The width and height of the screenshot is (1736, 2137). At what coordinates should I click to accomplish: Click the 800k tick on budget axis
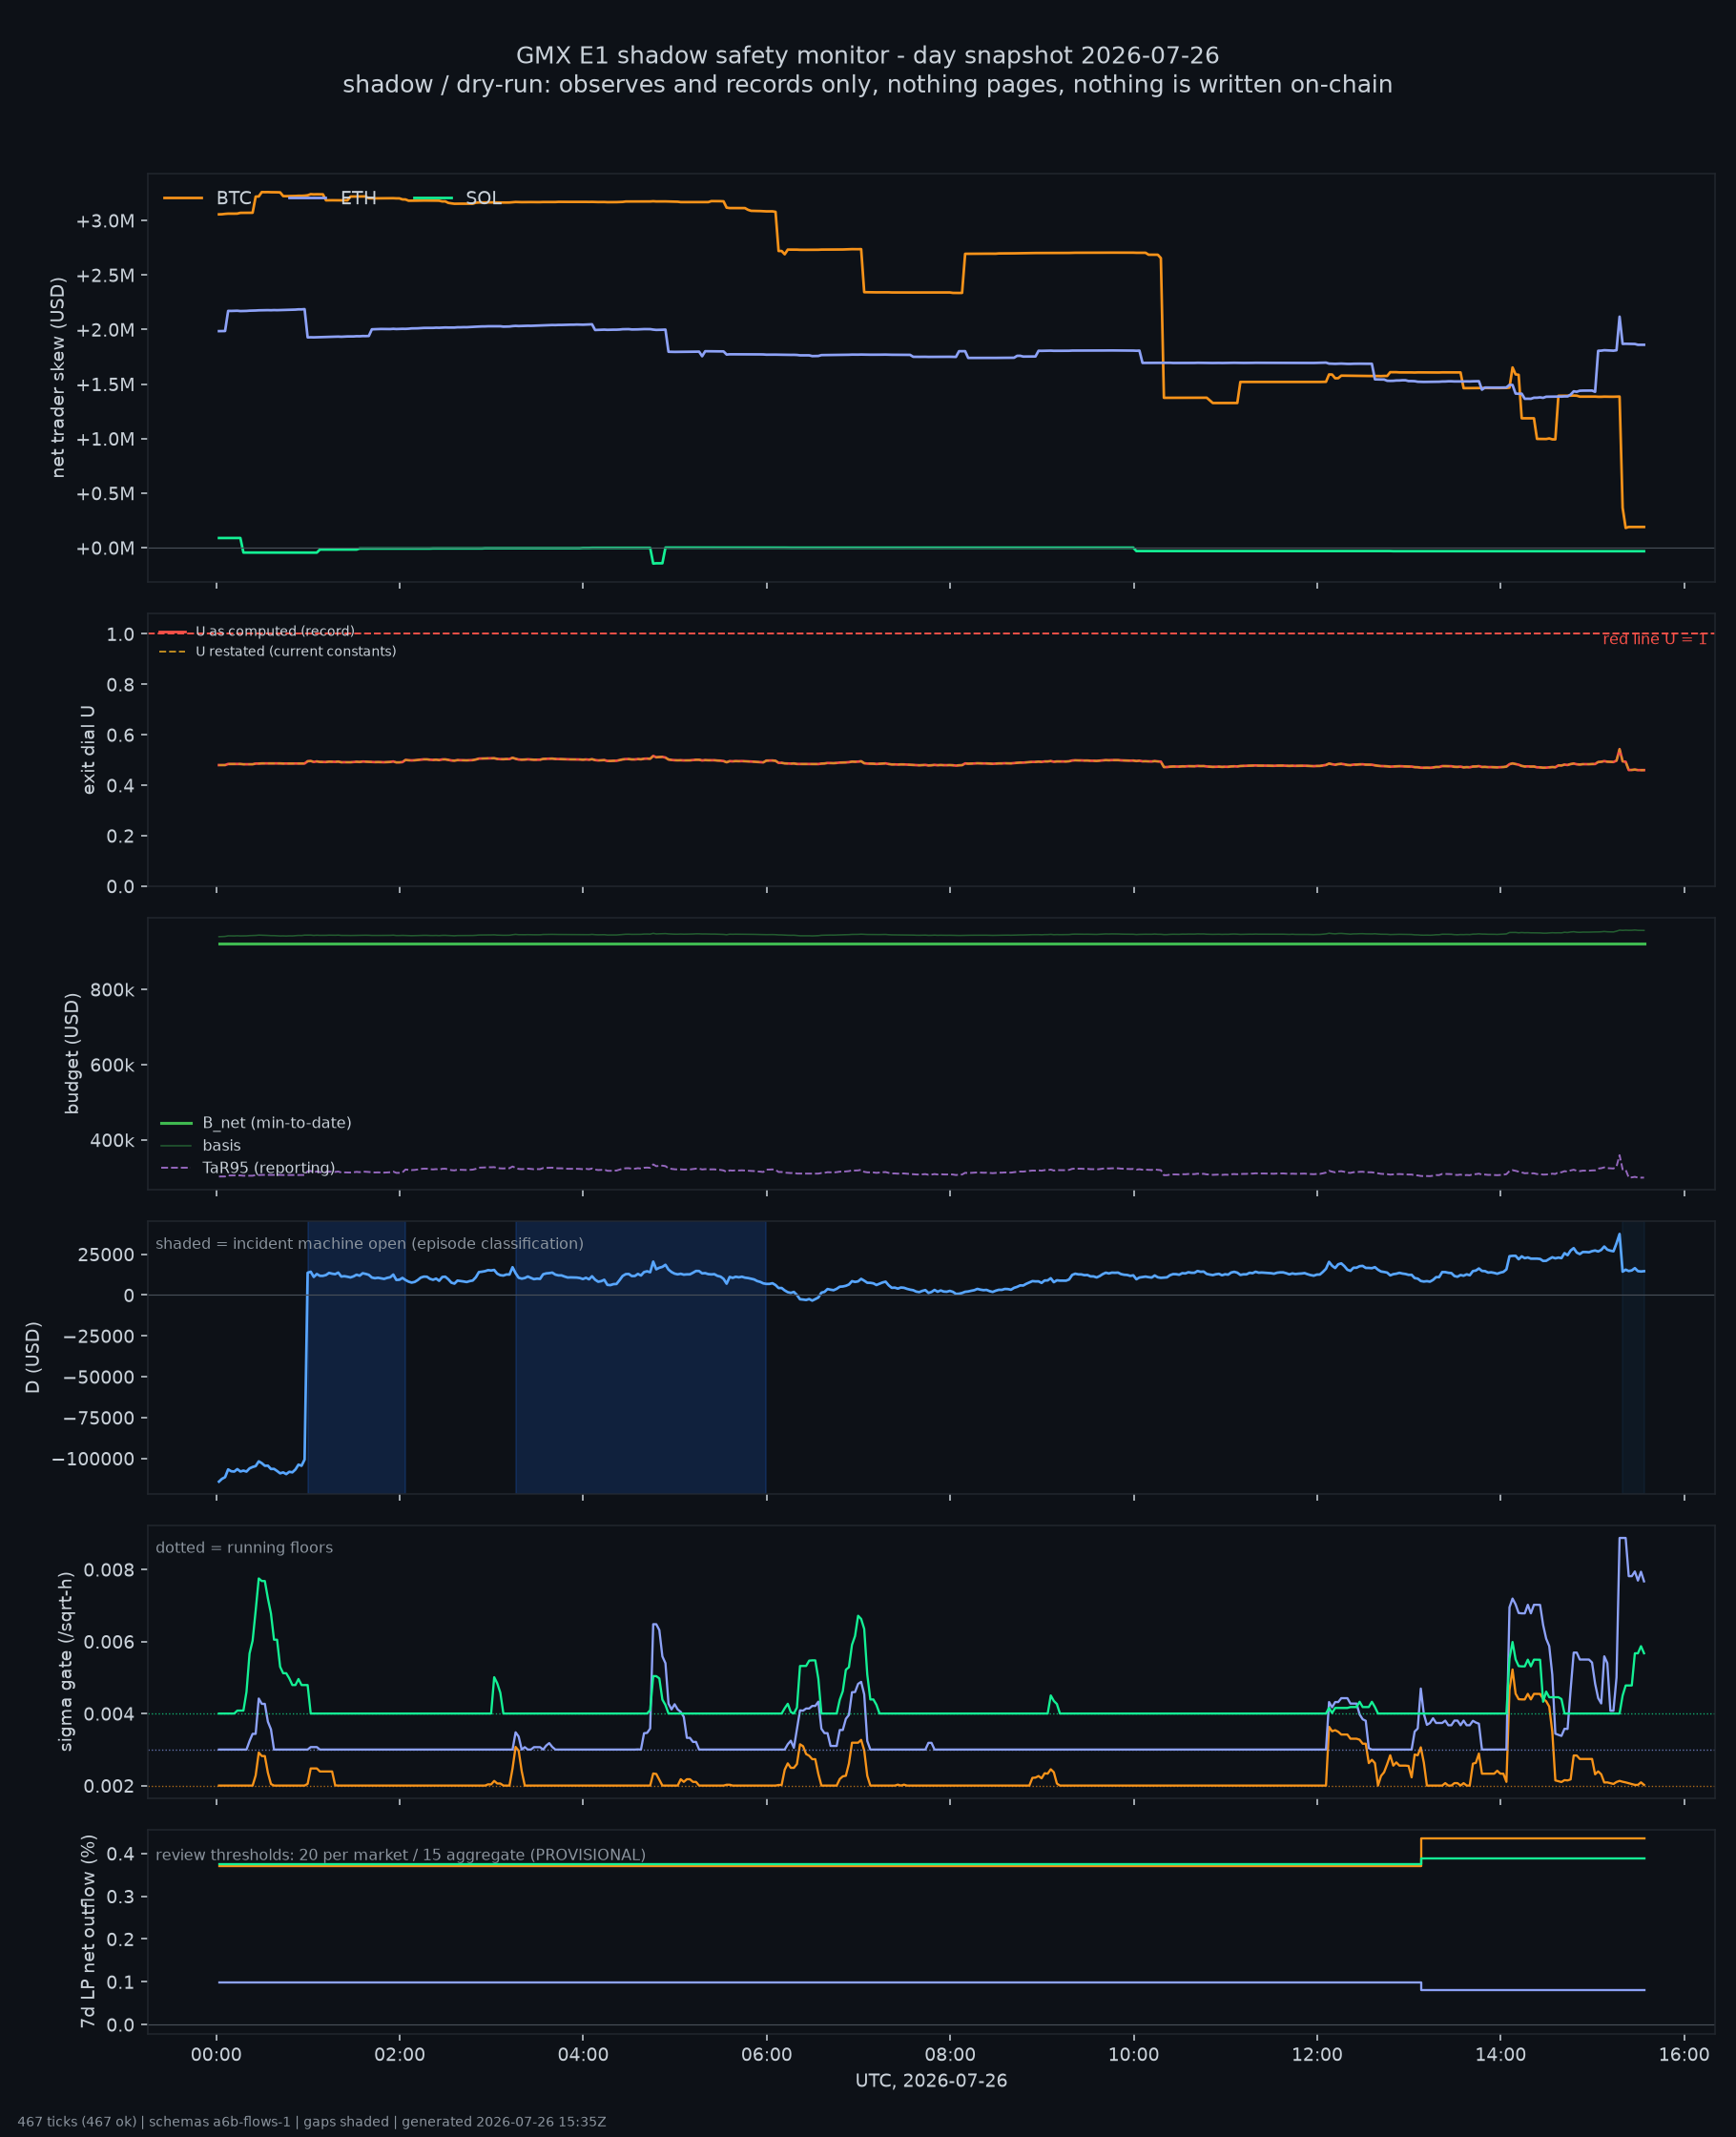coord(112,990)
